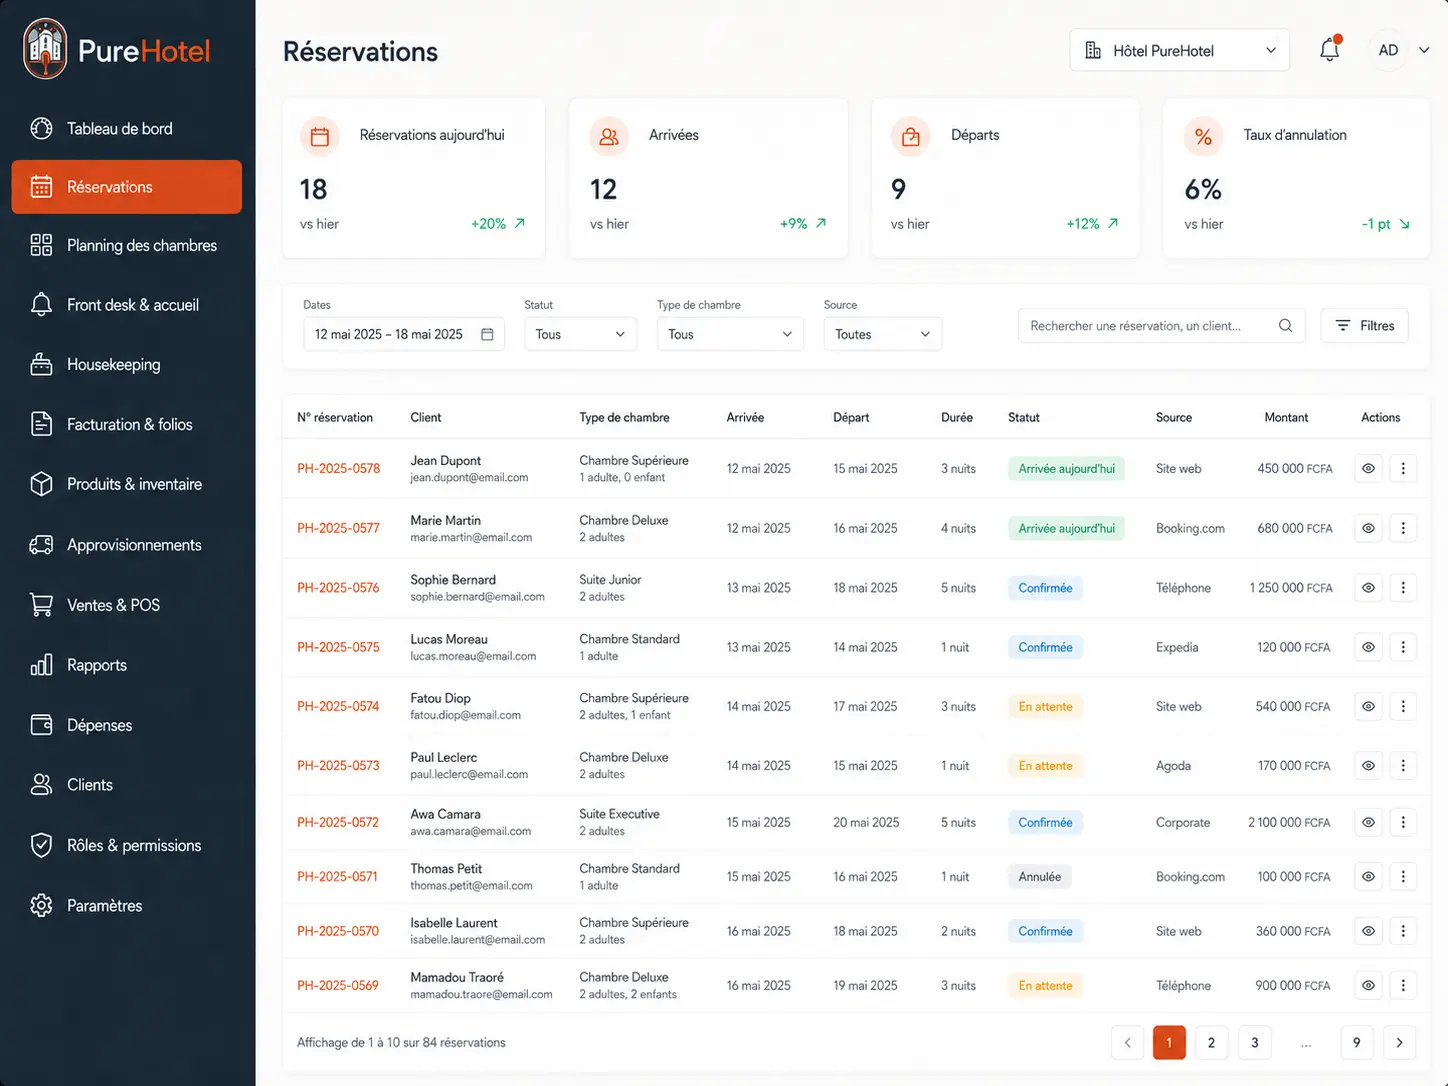Open reservation link PH-2025-0578
The image size is (1448, 1086).
point(338,468)
